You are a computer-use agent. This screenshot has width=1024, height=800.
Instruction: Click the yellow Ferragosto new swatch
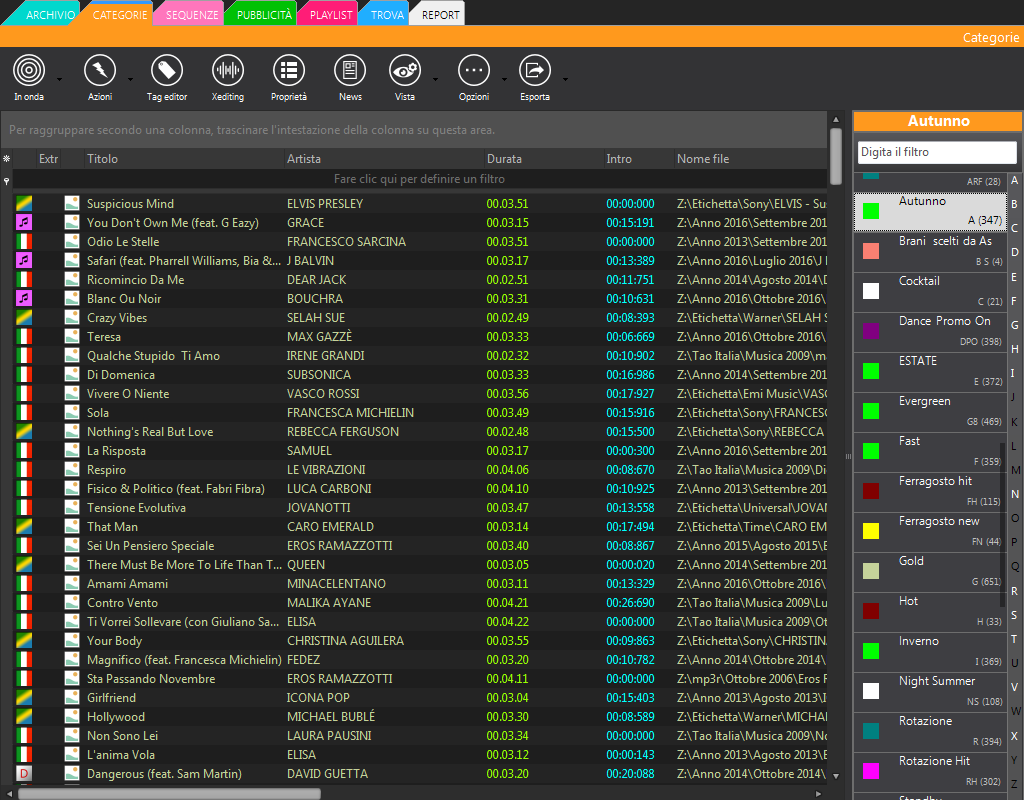pos(871,530)
